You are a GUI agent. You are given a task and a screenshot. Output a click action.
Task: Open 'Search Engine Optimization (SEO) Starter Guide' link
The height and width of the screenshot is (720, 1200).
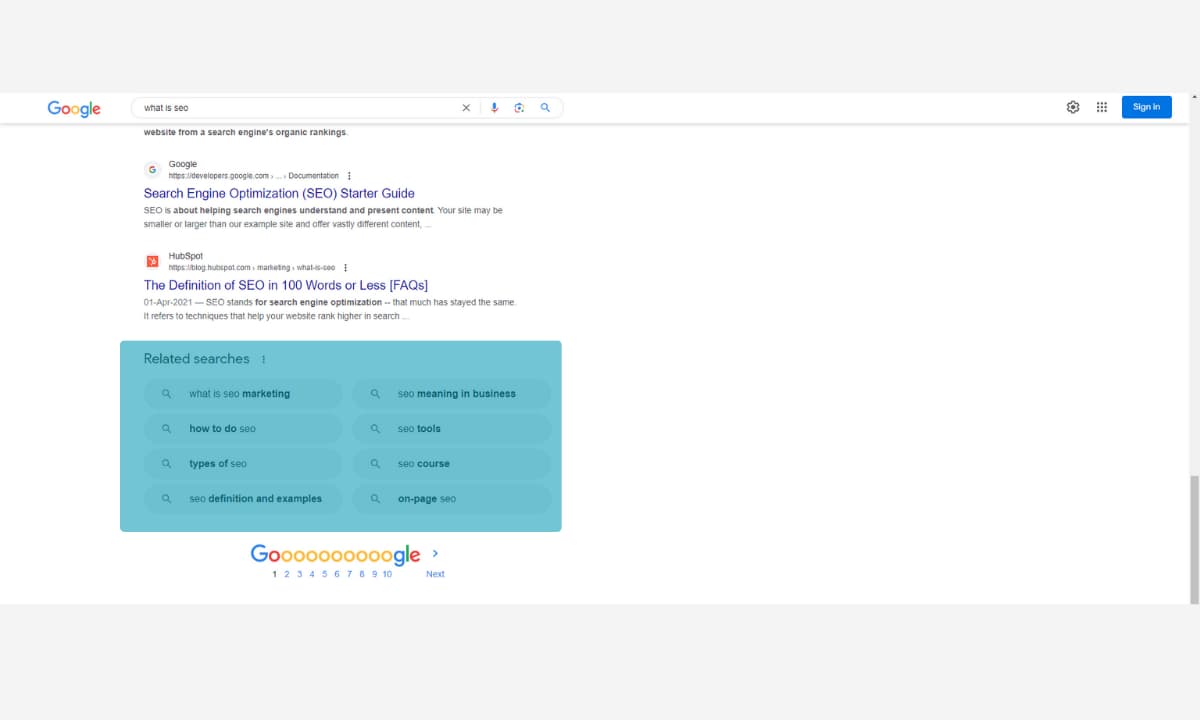click(279, 193)
